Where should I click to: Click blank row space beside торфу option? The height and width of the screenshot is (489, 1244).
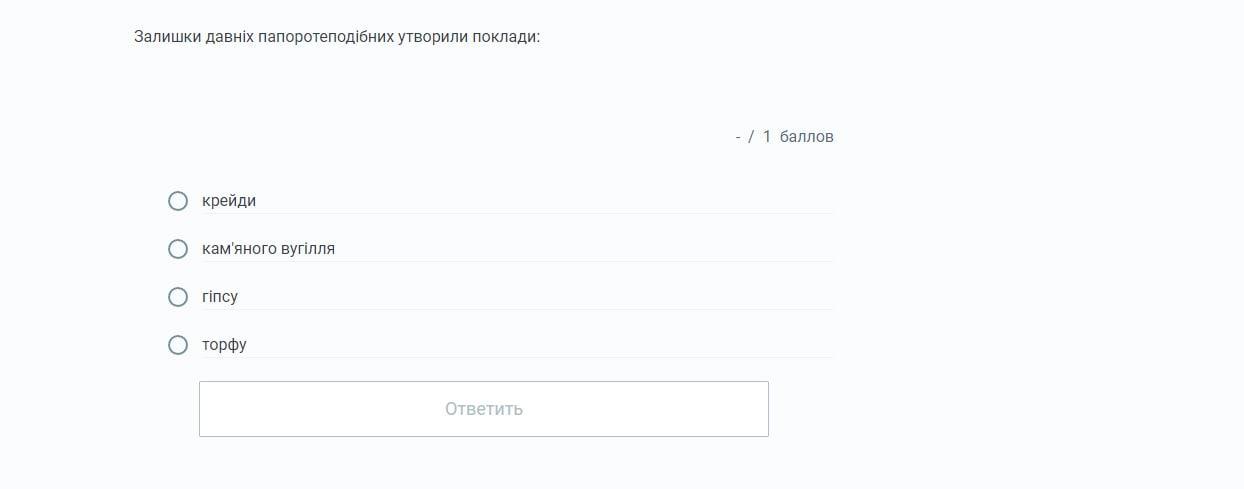pos(550,345)
